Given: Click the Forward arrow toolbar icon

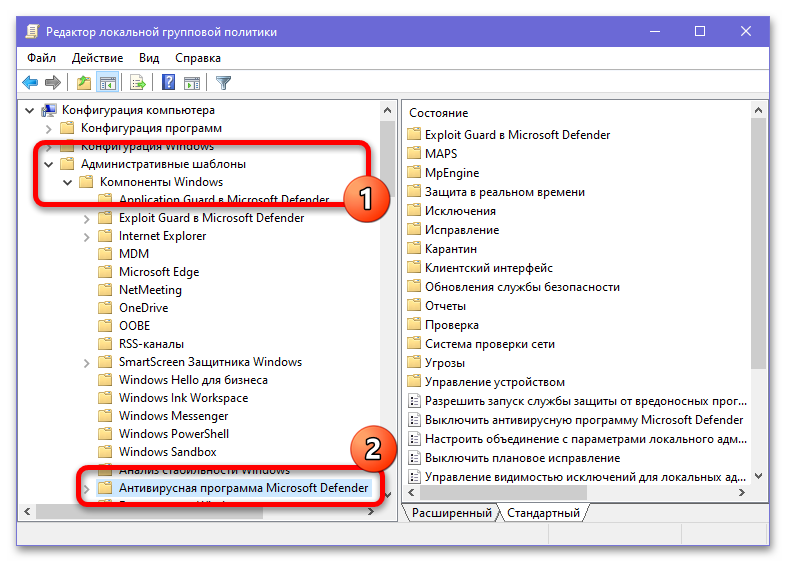Looking at the screenshot, I should coord(53,82).
